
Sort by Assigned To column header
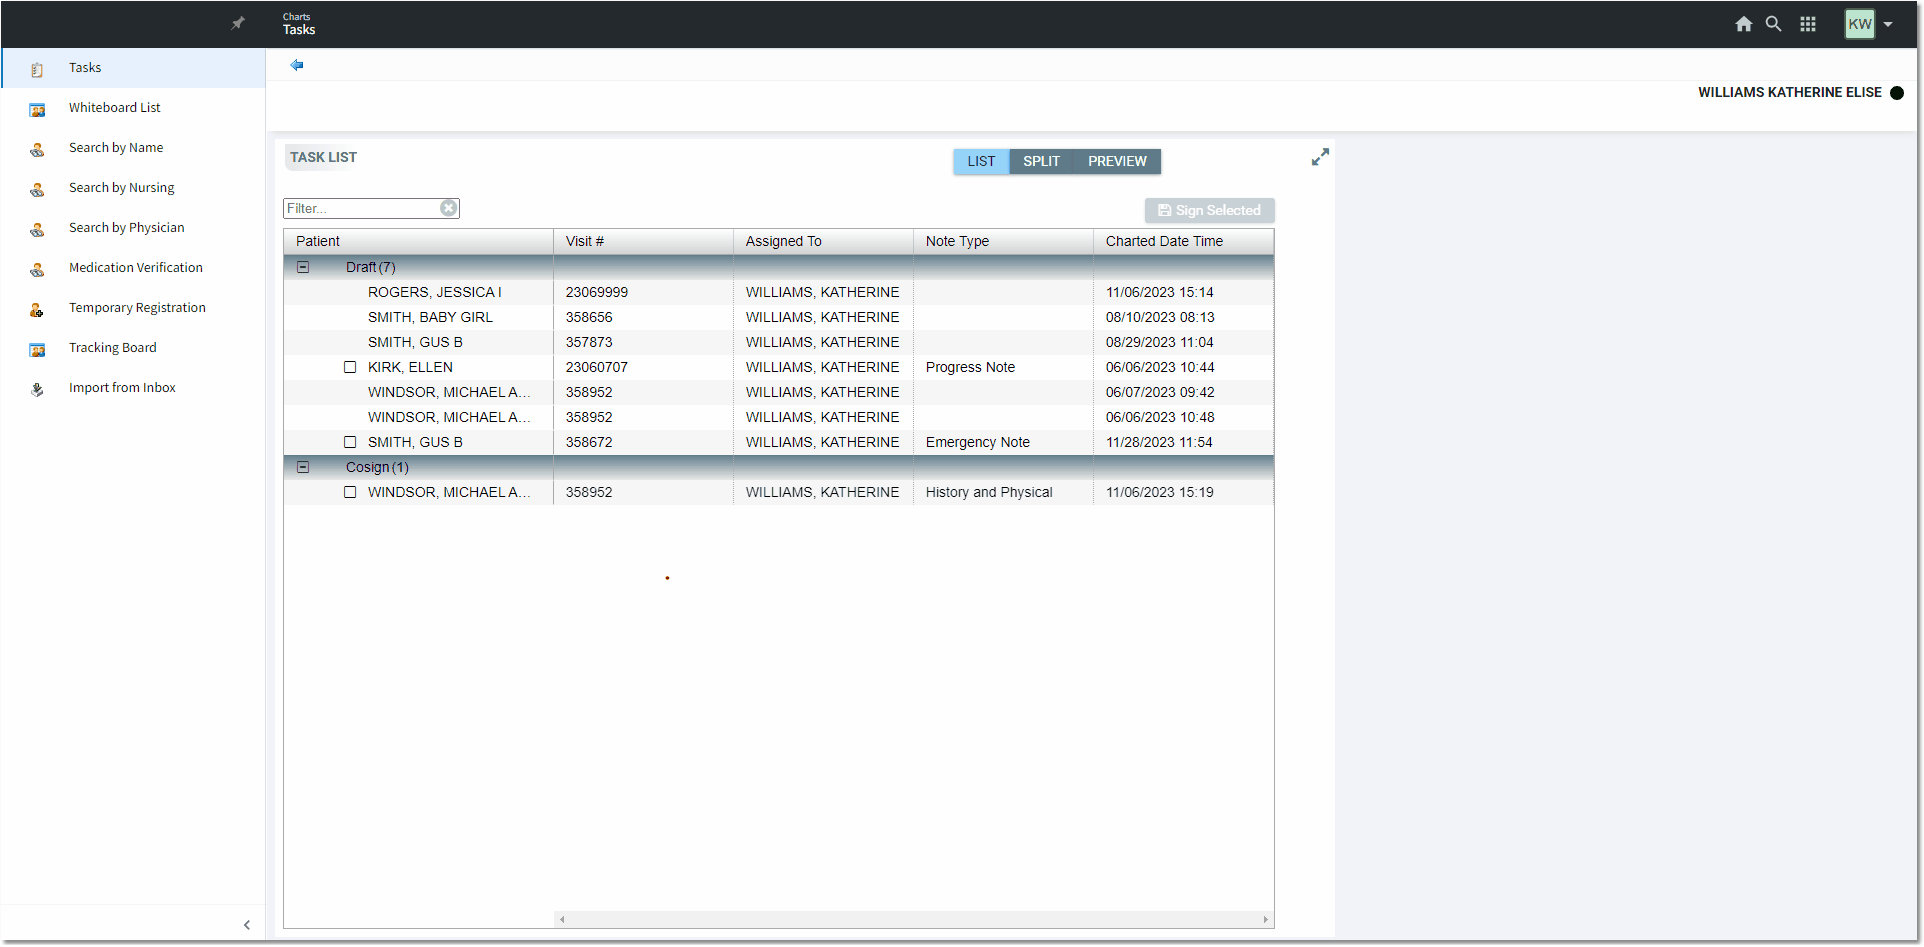823,241
